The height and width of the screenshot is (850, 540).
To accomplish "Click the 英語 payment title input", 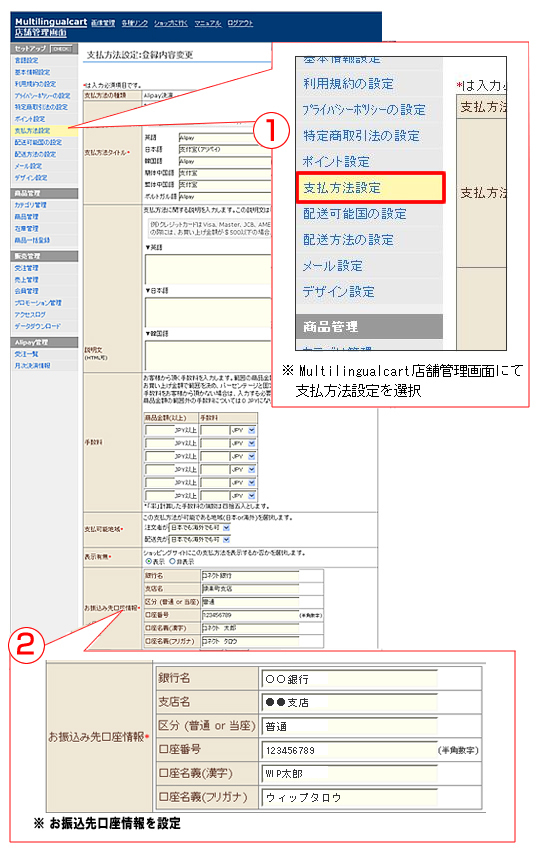I will [x=224, y=138].
